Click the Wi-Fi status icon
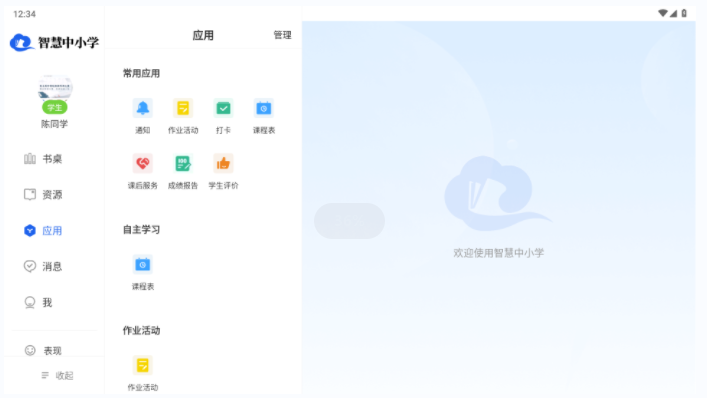The width and height of the screenshot is (707, 398). coord(662,13)
